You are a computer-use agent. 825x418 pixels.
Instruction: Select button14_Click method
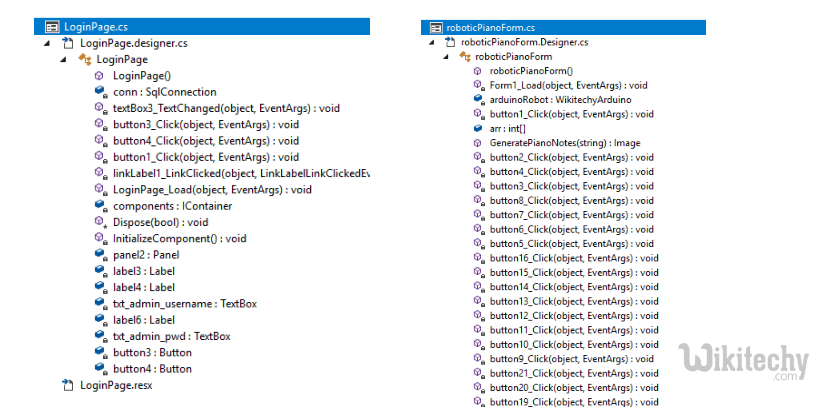[574, 287]
